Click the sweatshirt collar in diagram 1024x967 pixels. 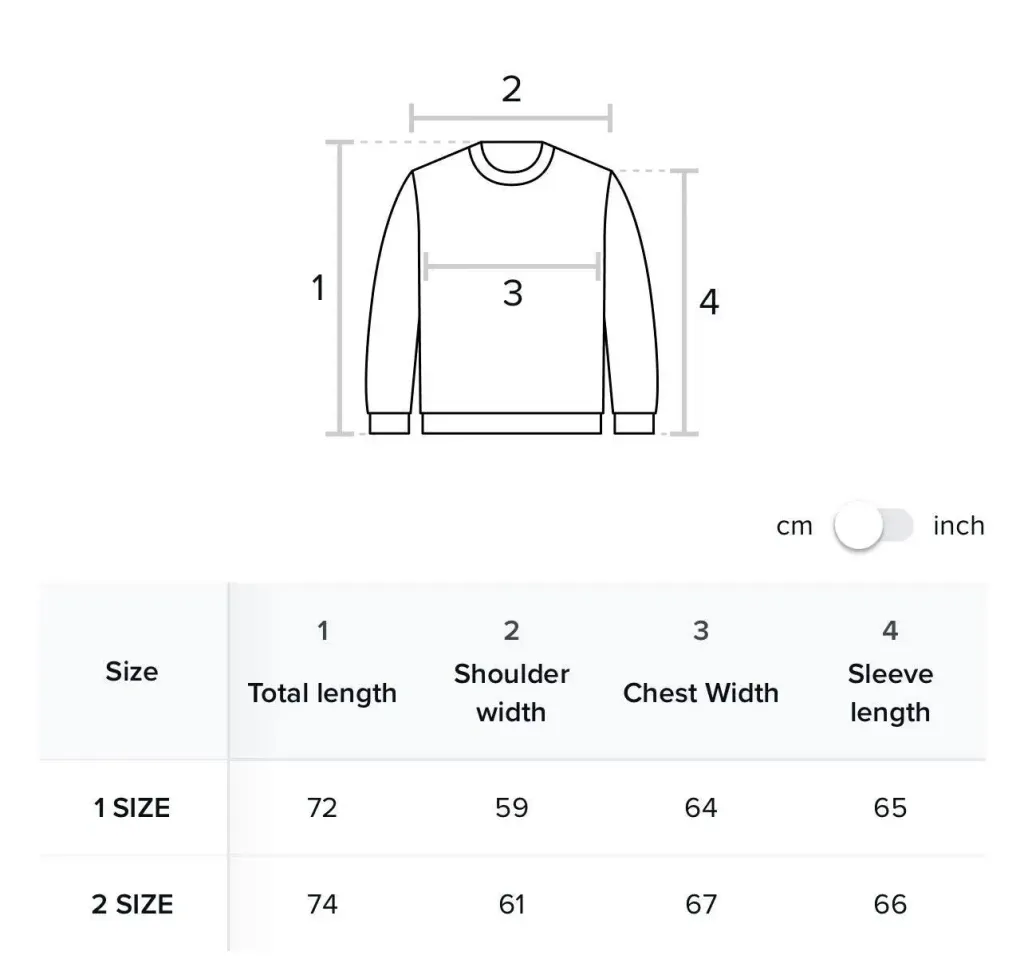[511, 160]
